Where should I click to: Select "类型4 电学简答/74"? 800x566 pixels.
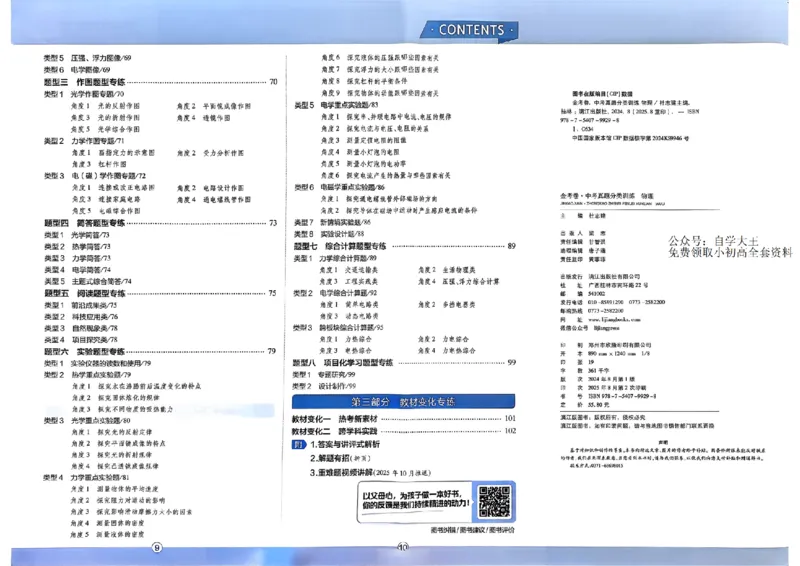(77, 269)
